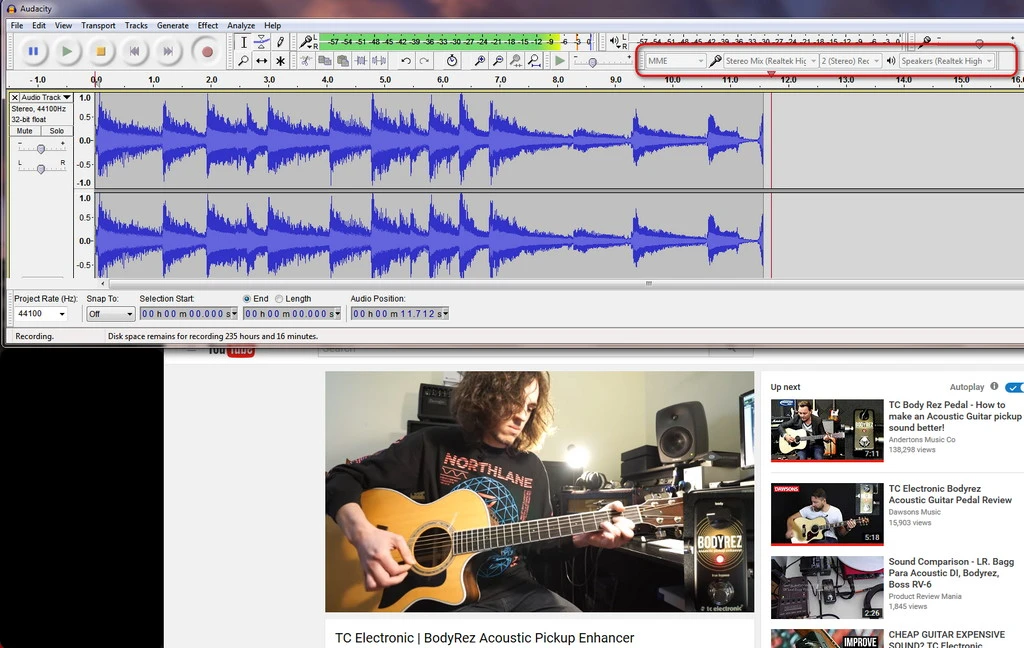The height and width of the screenshot is (648, 1024).
Task: Open the View menu
Action: click(x=63, y=25)
